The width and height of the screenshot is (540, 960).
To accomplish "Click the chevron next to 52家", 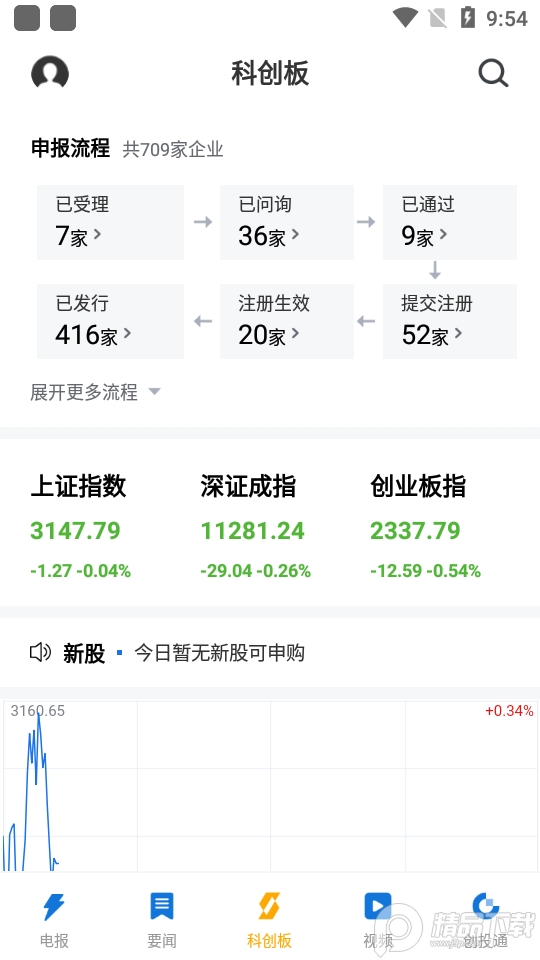I will tap(458, 334).
